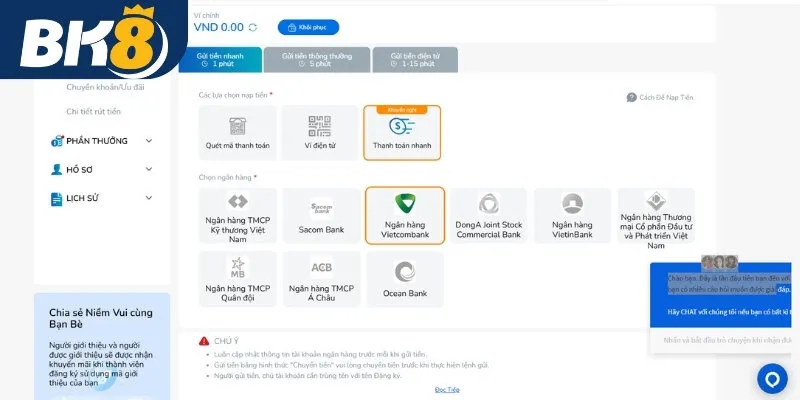Choose Ngân hàng TMCP Quân đội (MB) card

click(x=238, y=279)
